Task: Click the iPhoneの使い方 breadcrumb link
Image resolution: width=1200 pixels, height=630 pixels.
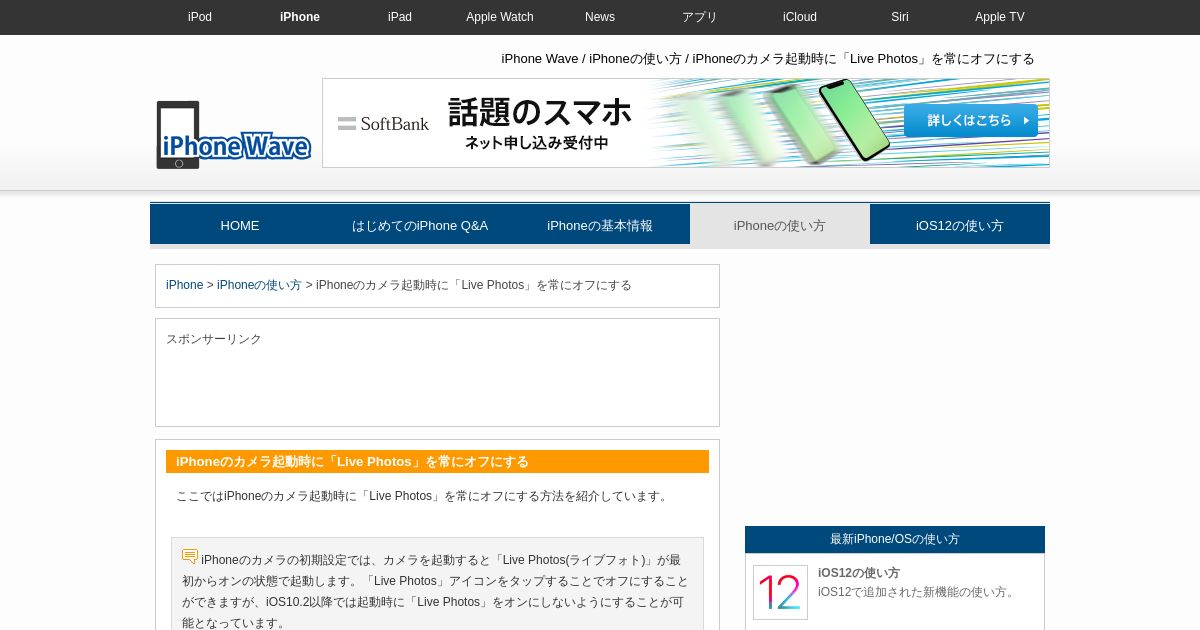Action: (259, 285)
